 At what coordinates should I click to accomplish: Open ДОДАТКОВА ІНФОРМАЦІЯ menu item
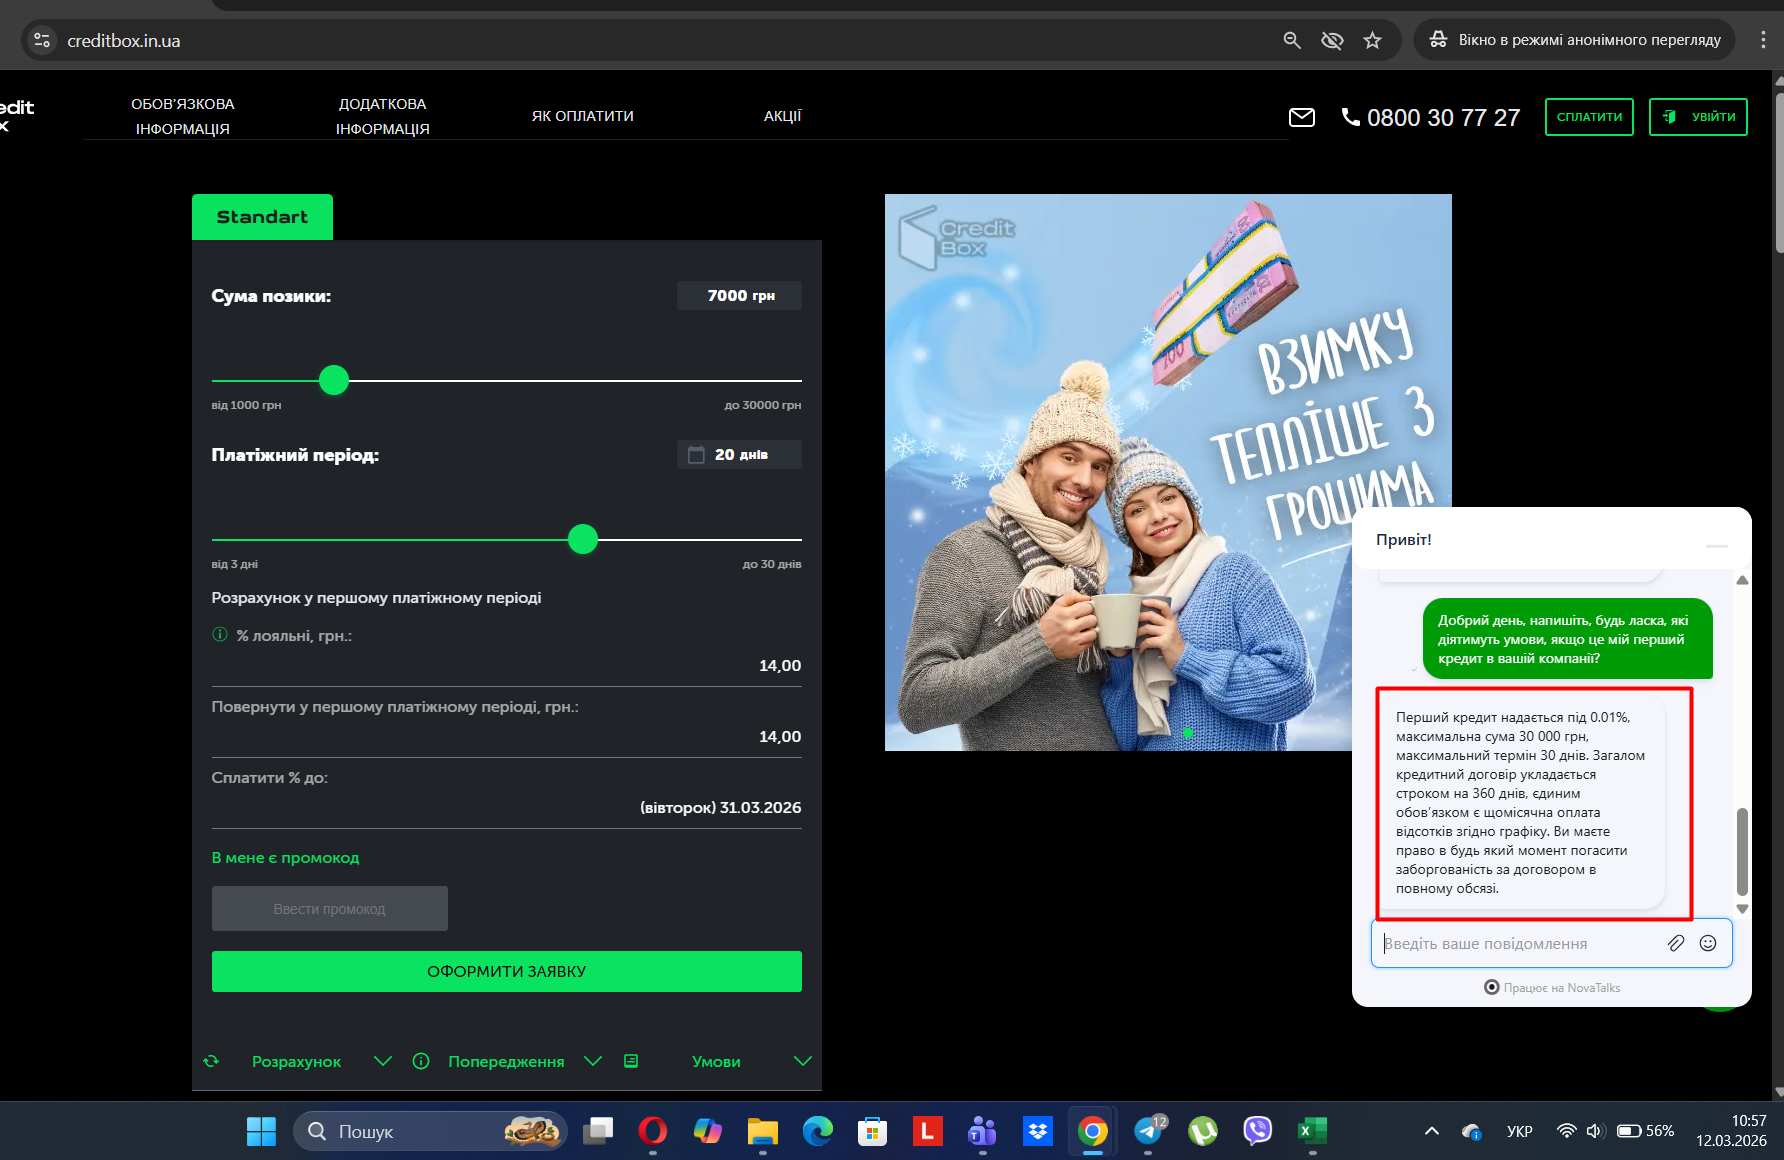(383, 116)
